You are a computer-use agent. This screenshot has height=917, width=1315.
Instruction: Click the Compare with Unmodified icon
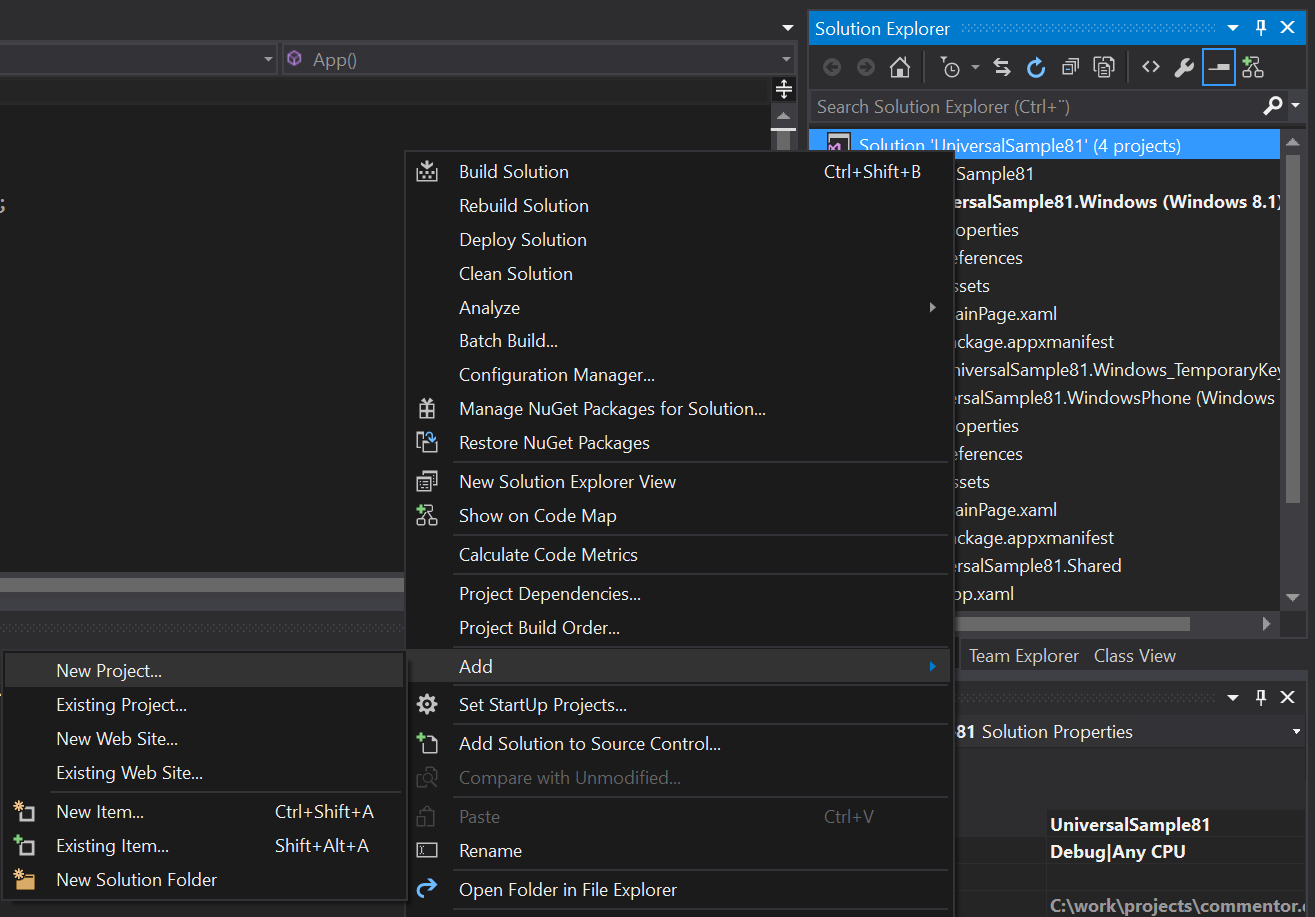pyautogui.click(x=427, y=777)
